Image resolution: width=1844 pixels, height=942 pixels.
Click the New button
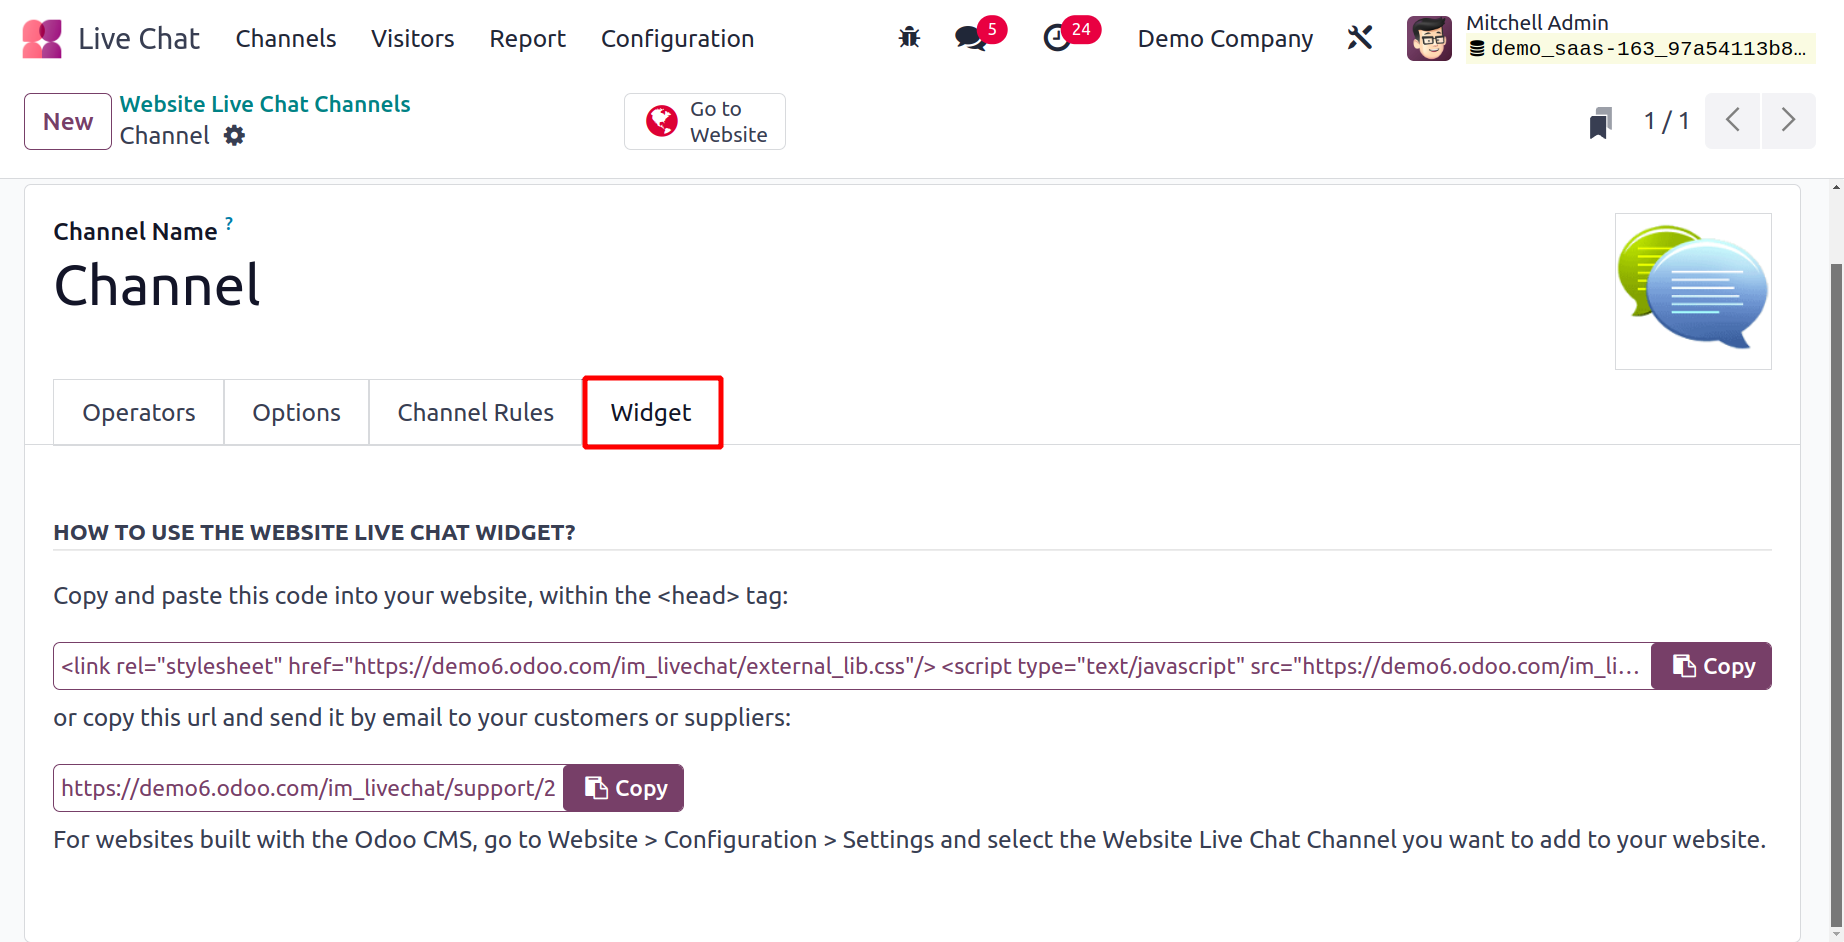pyautogui.click(x=68, y=121)
